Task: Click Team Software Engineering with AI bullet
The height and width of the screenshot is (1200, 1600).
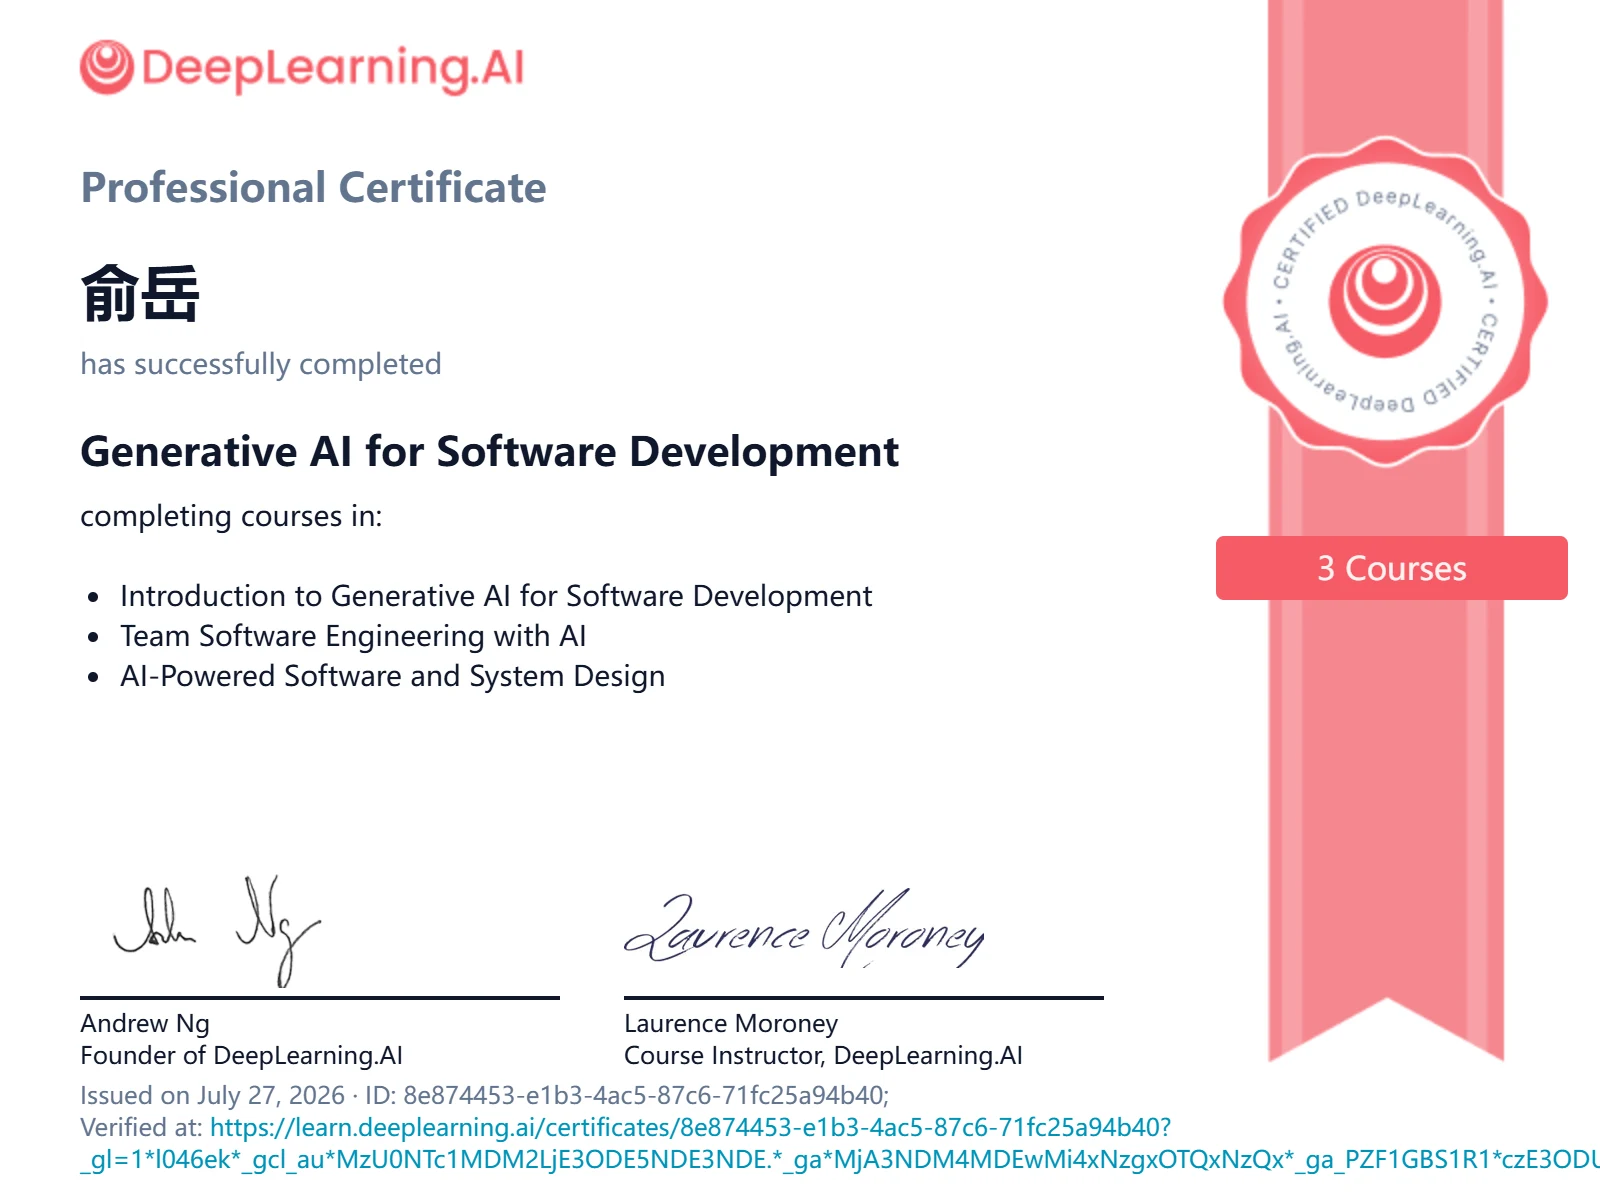Action: pyautogui.click(x=353, y=636)
